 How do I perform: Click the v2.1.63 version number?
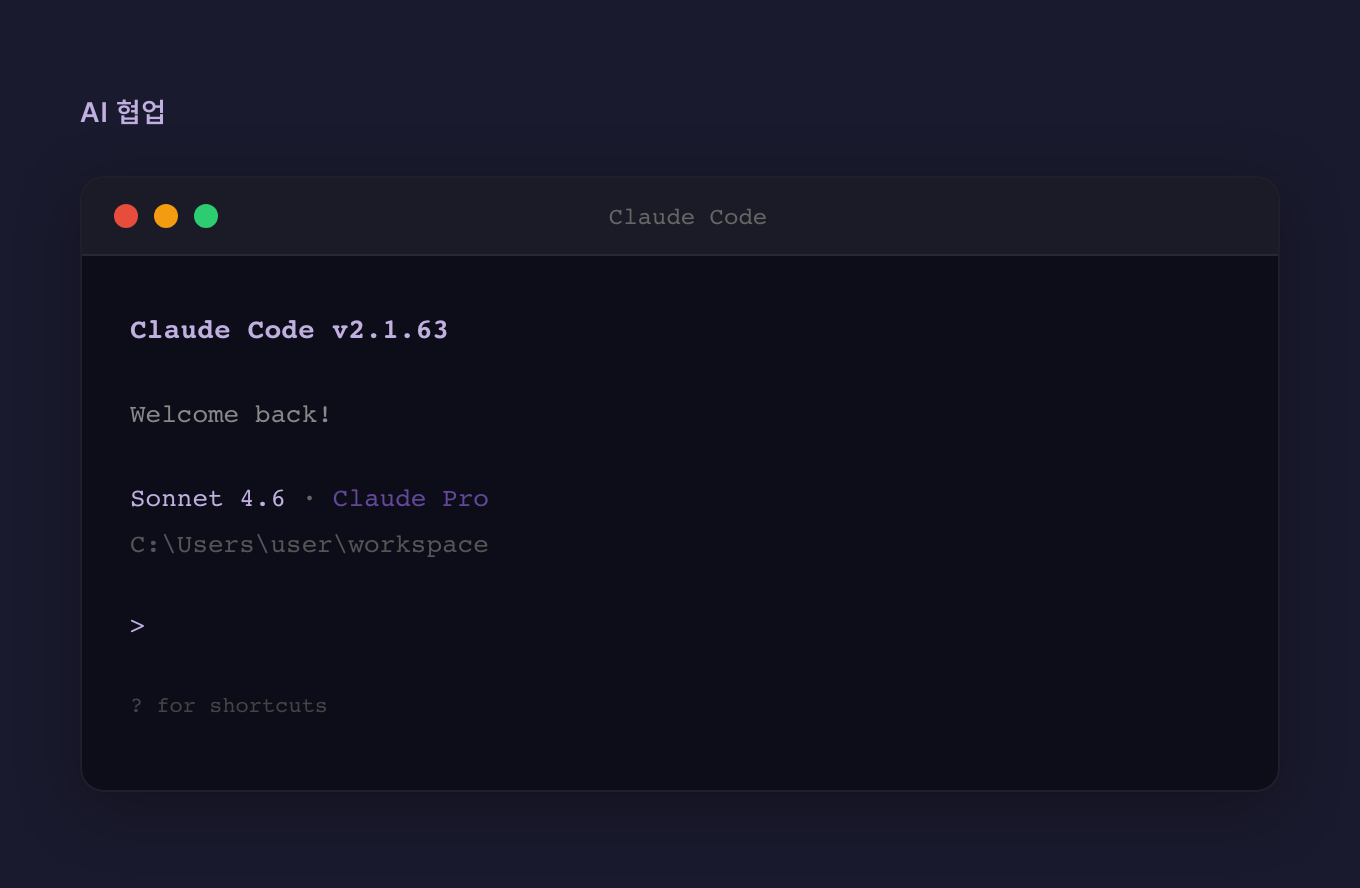click(390, 330)
